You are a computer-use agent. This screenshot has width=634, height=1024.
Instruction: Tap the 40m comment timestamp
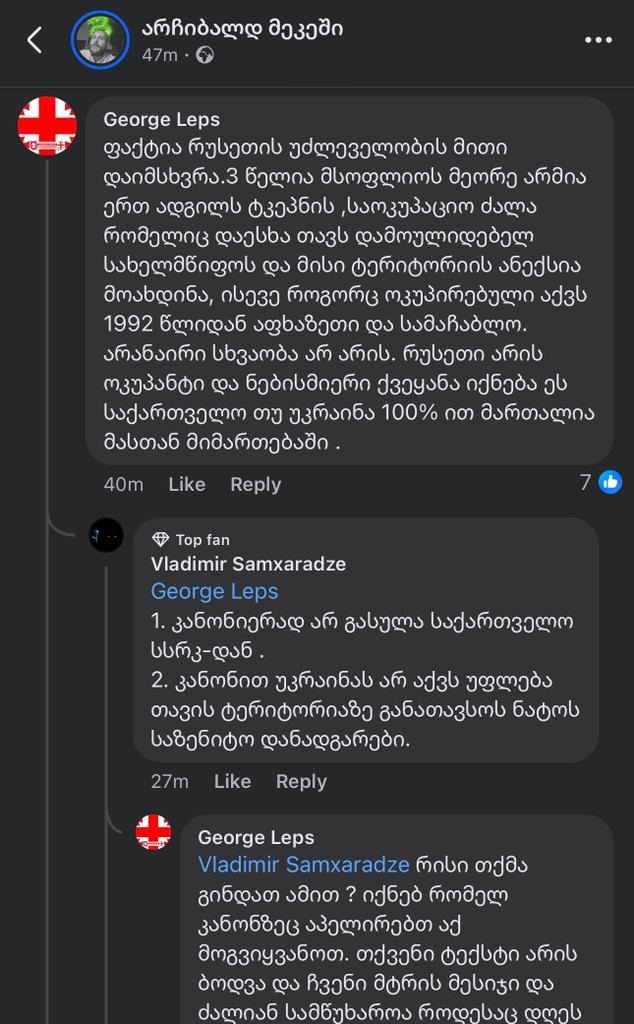pyautogui.click(x=122, y=484)
